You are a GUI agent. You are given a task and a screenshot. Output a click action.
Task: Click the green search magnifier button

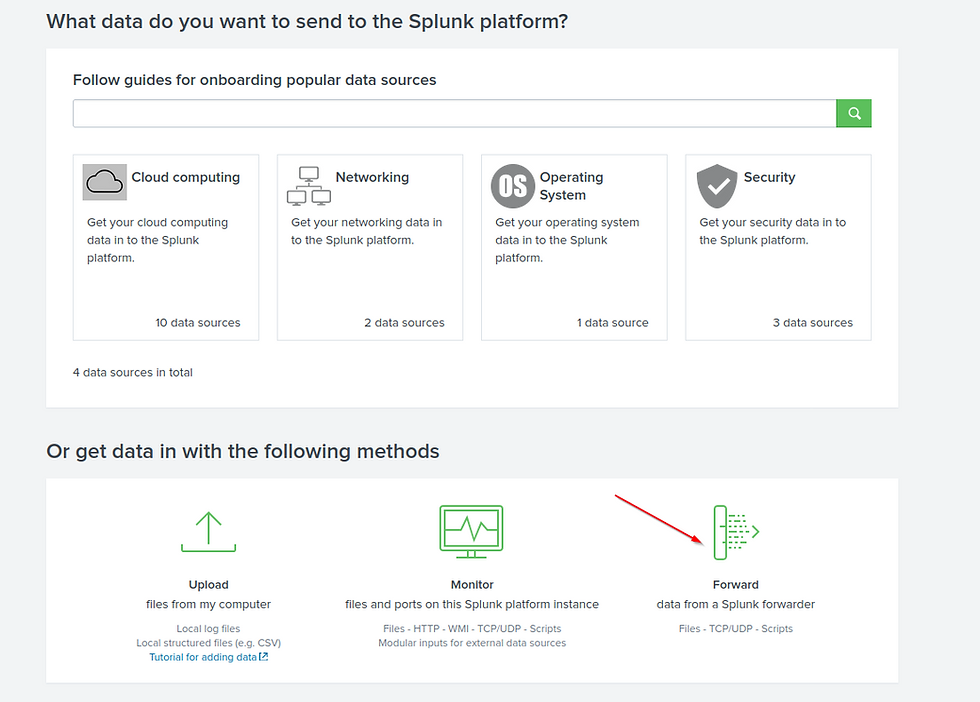(x=854, y=114)
